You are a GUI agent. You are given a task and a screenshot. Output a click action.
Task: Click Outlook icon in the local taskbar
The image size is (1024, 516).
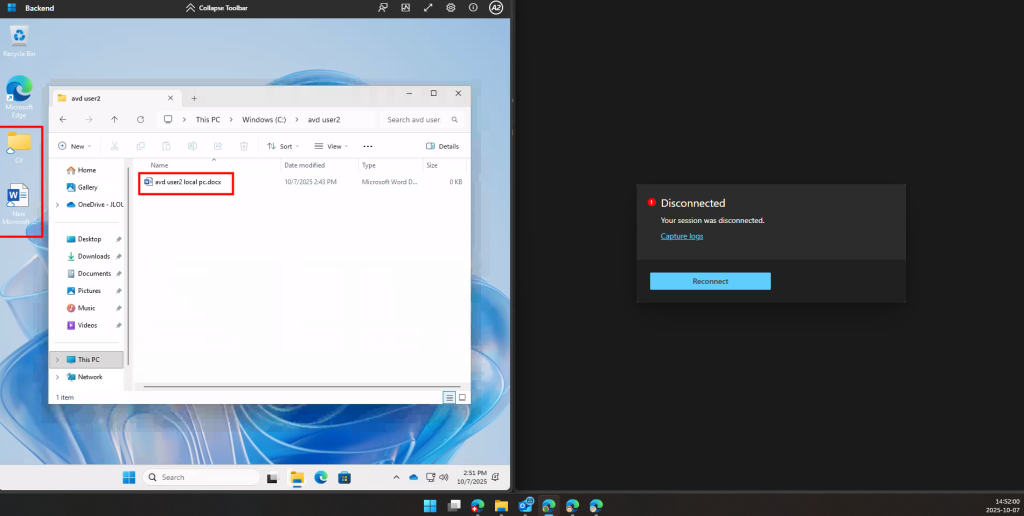point(525,505)
